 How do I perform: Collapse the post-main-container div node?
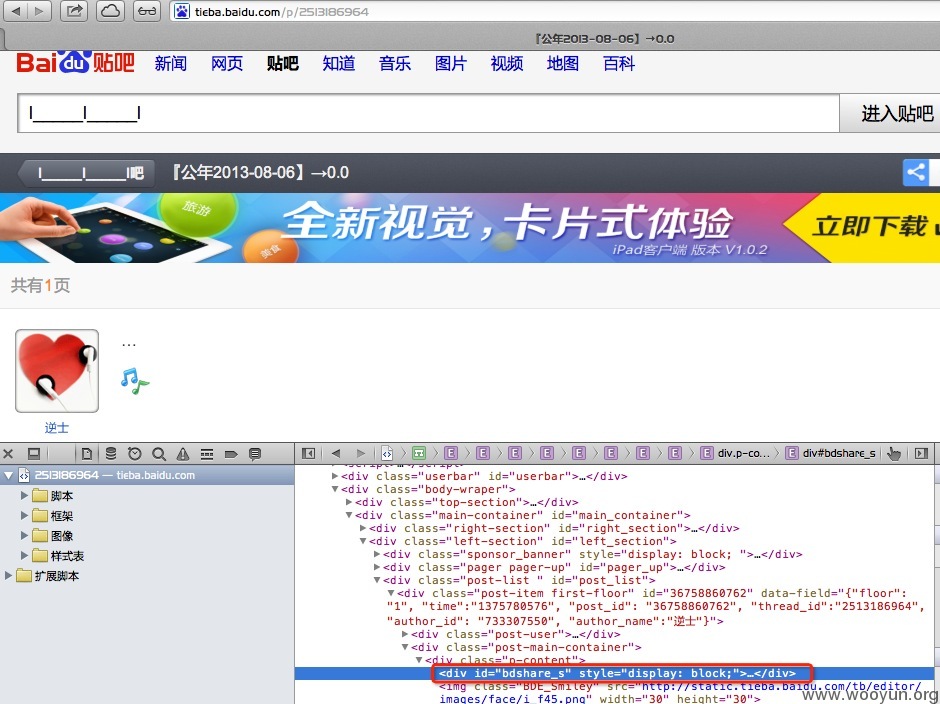(405, 647)
